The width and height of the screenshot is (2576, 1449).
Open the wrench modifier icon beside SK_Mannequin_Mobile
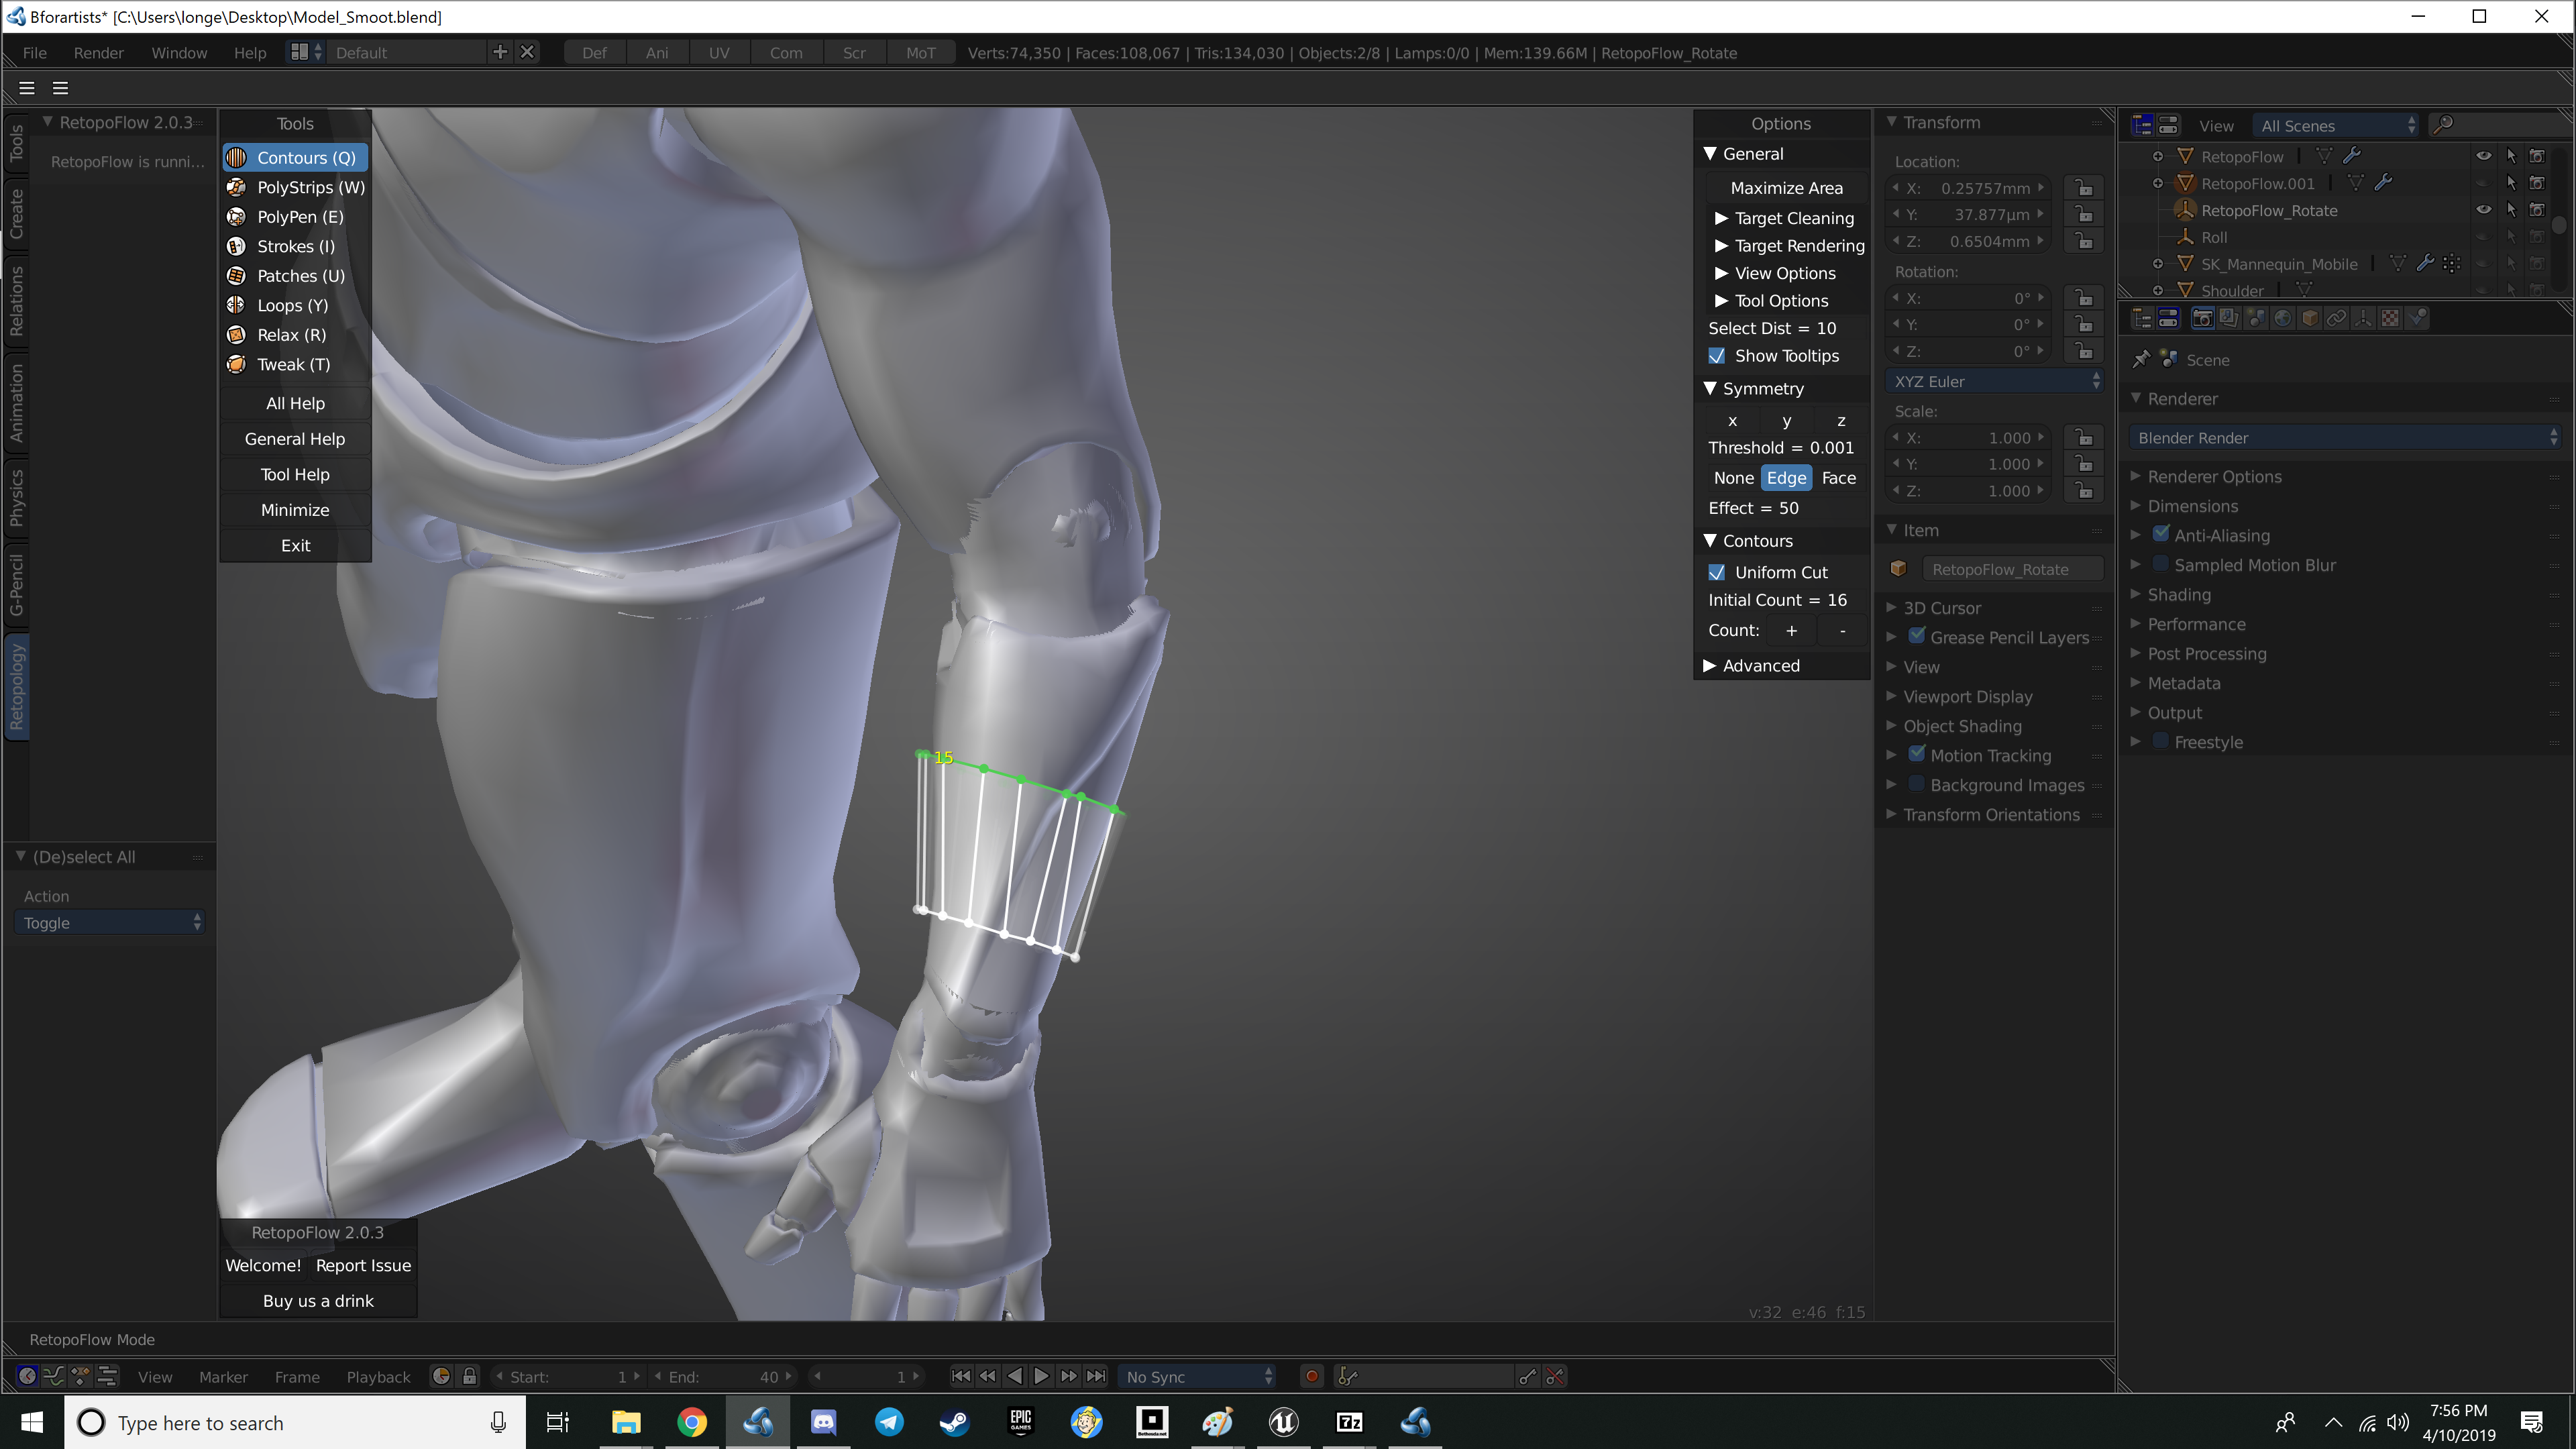click(x=2427, y=263)
